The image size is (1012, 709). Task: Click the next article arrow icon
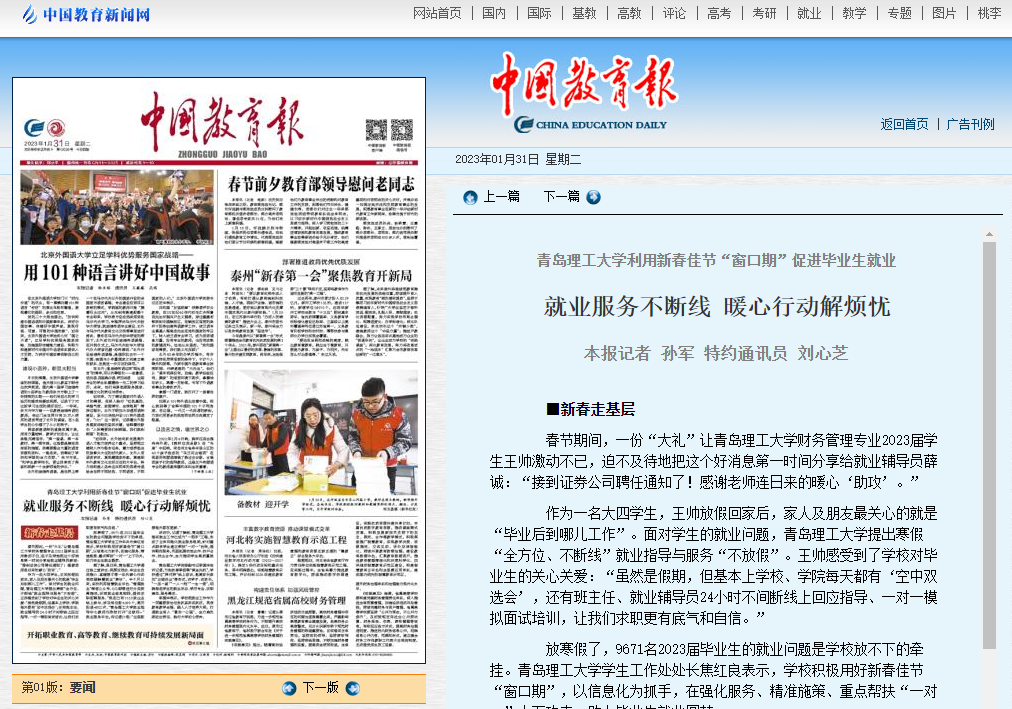(593, 197)
